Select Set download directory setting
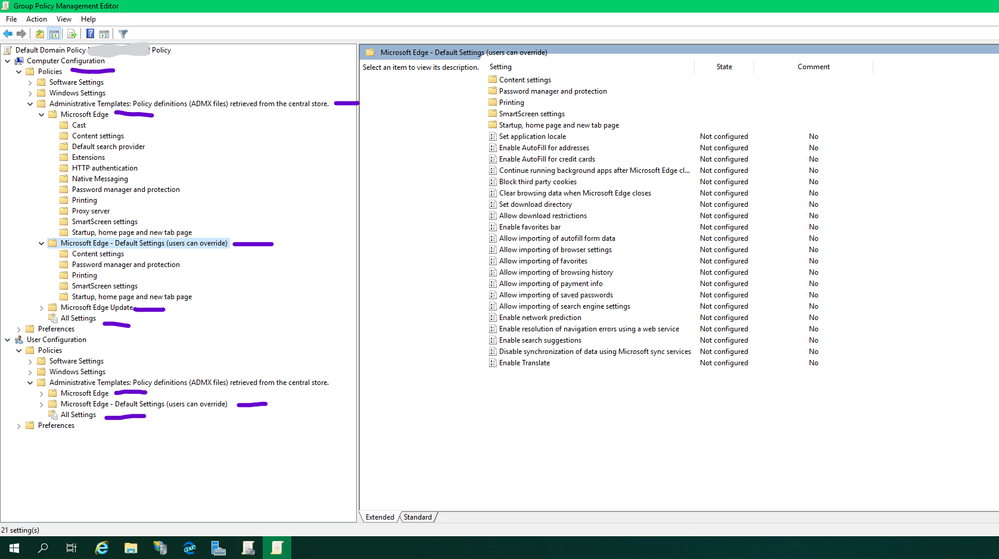The width and height of the screenshot is (999, 559). pos(535,205)
